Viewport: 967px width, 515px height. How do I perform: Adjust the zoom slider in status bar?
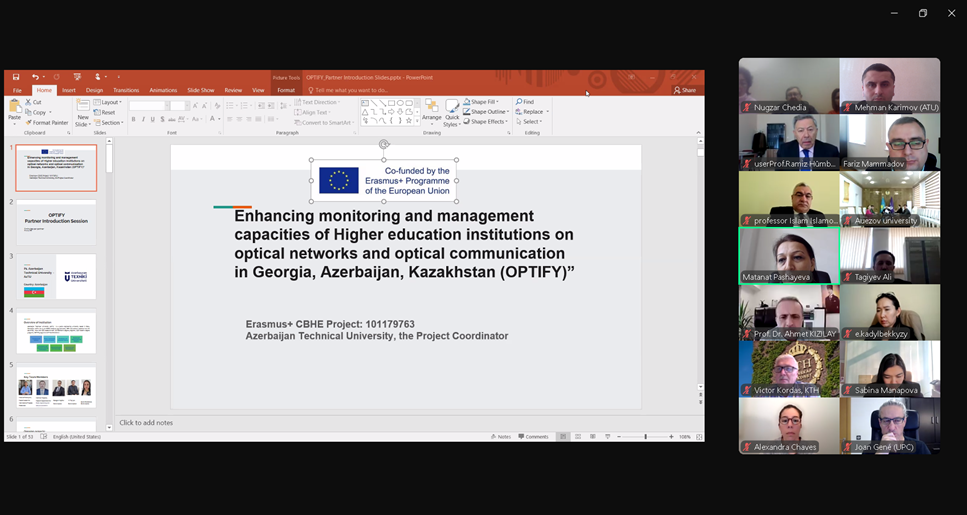[645, 437]
